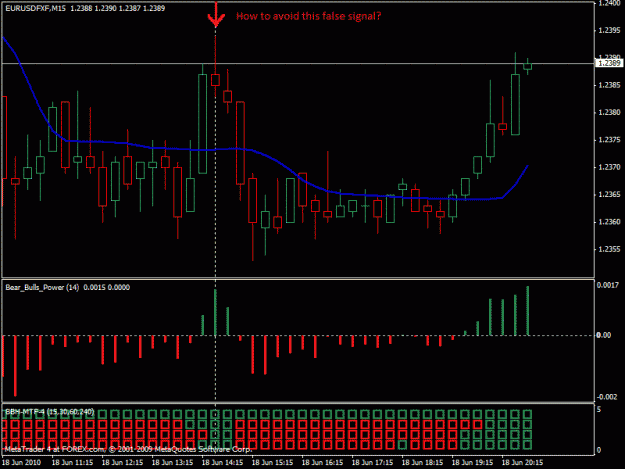625x469 pixels.
Task: Click the 1.2375 price axis label
Action: (609, 140)
